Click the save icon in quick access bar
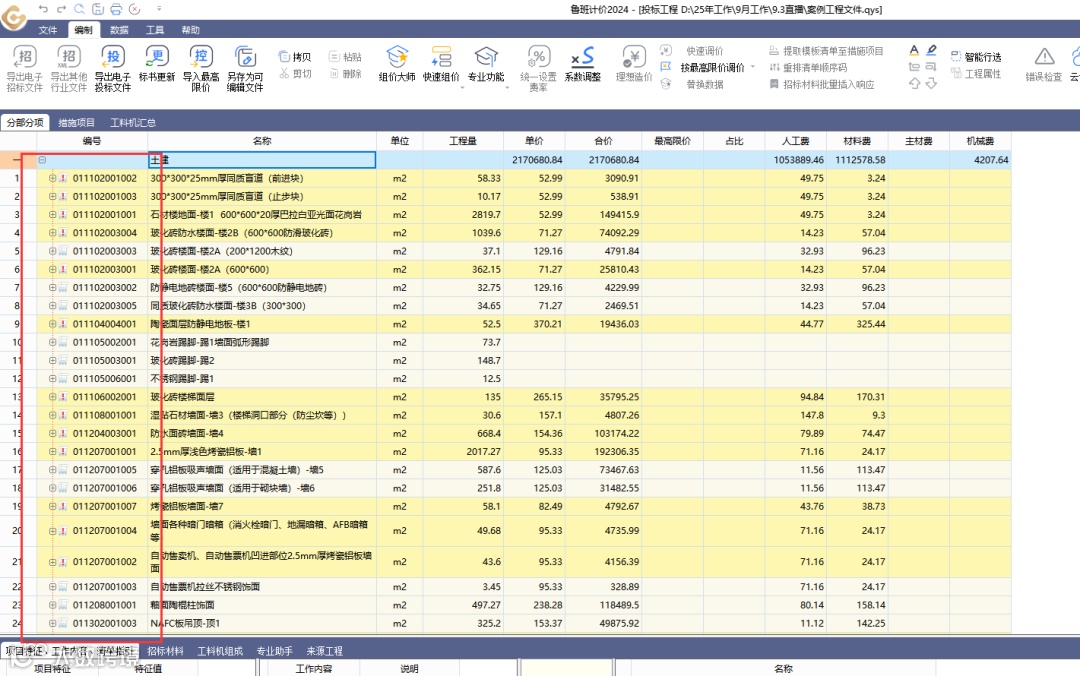This screenshot has width=1080, height=676. pos(98,9)
